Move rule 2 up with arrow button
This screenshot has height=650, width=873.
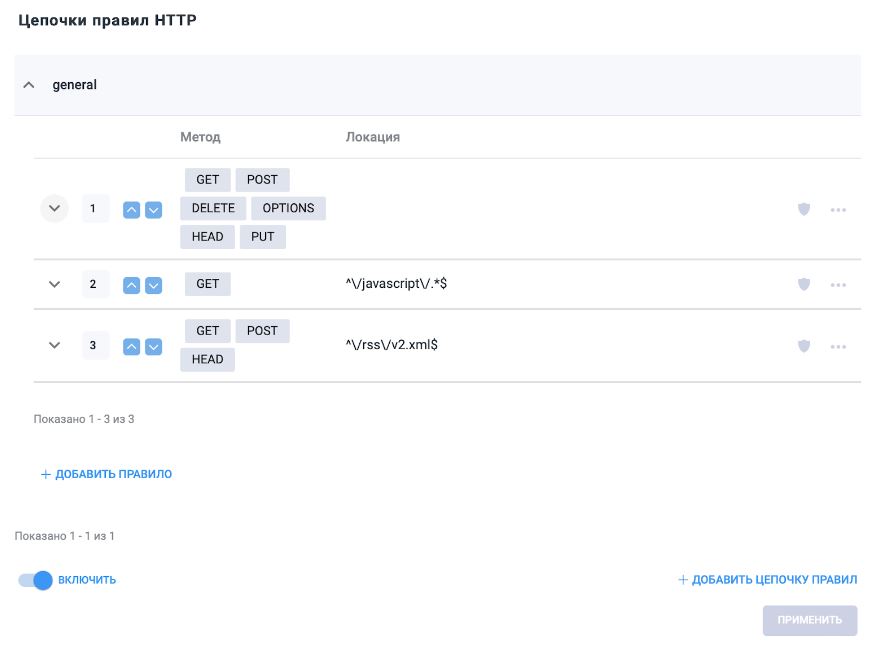tap(131, 285)
